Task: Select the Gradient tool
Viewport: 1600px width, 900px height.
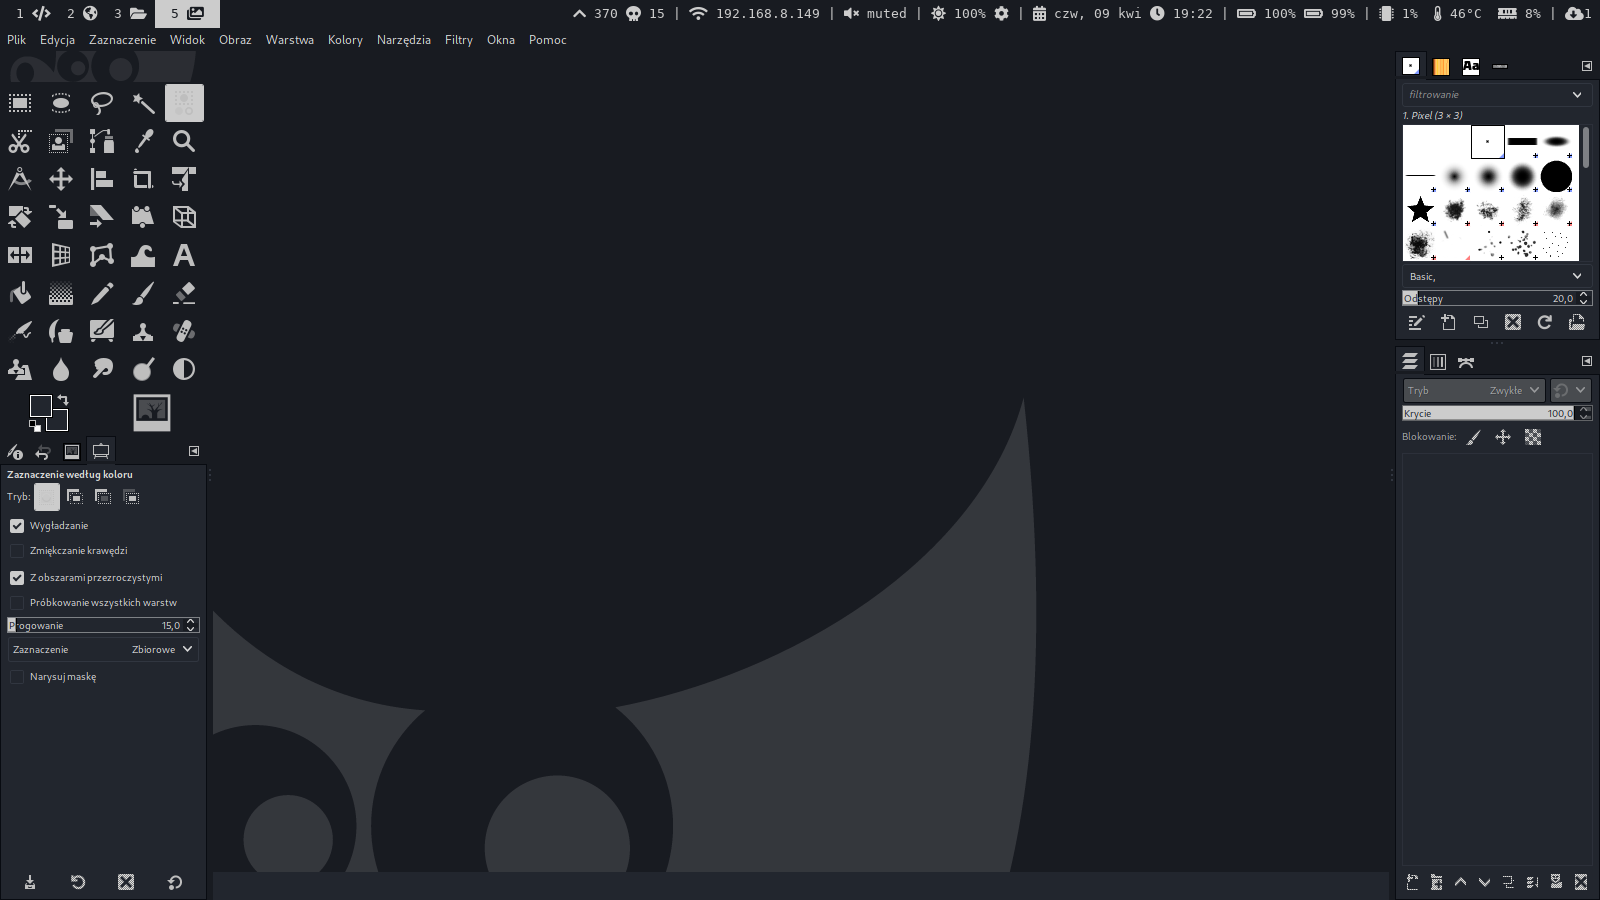Action: click(61, 293)
